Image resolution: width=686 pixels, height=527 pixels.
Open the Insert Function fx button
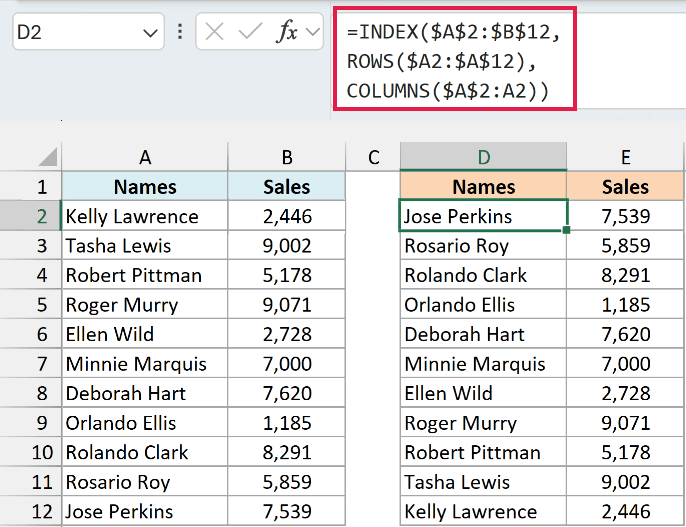287,32
